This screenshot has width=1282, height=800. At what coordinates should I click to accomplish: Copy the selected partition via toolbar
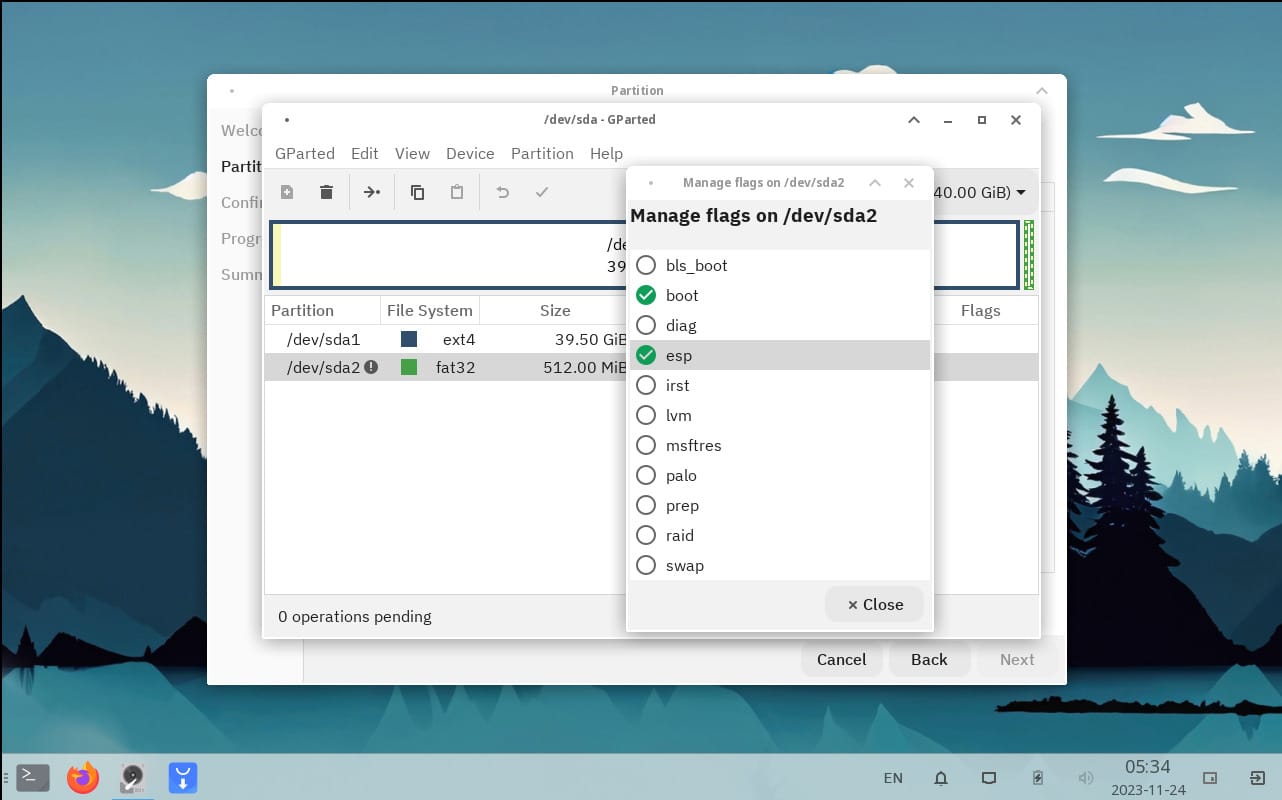(417, 191)
